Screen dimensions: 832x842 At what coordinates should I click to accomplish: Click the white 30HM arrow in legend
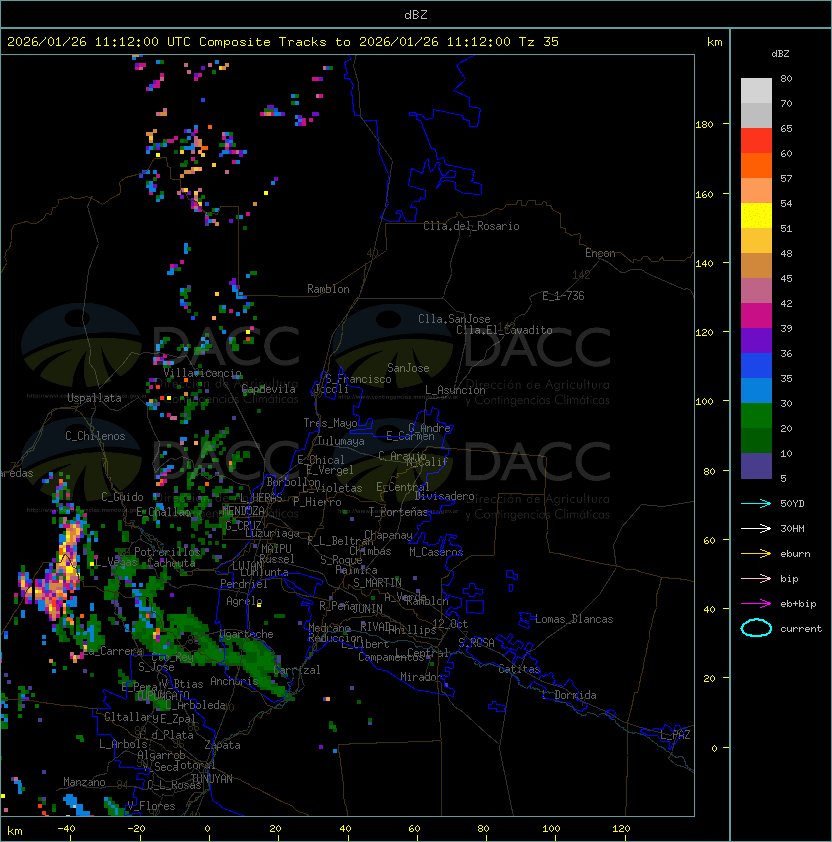(756, 528)
